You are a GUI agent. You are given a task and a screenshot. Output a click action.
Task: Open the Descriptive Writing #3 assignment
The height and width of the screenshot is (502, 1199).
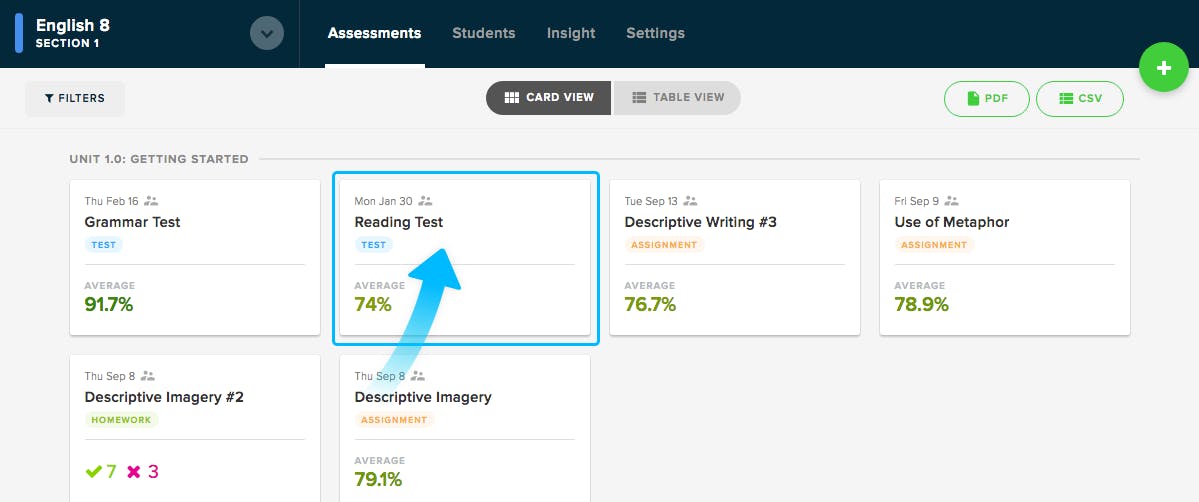[x=735, y=258]
